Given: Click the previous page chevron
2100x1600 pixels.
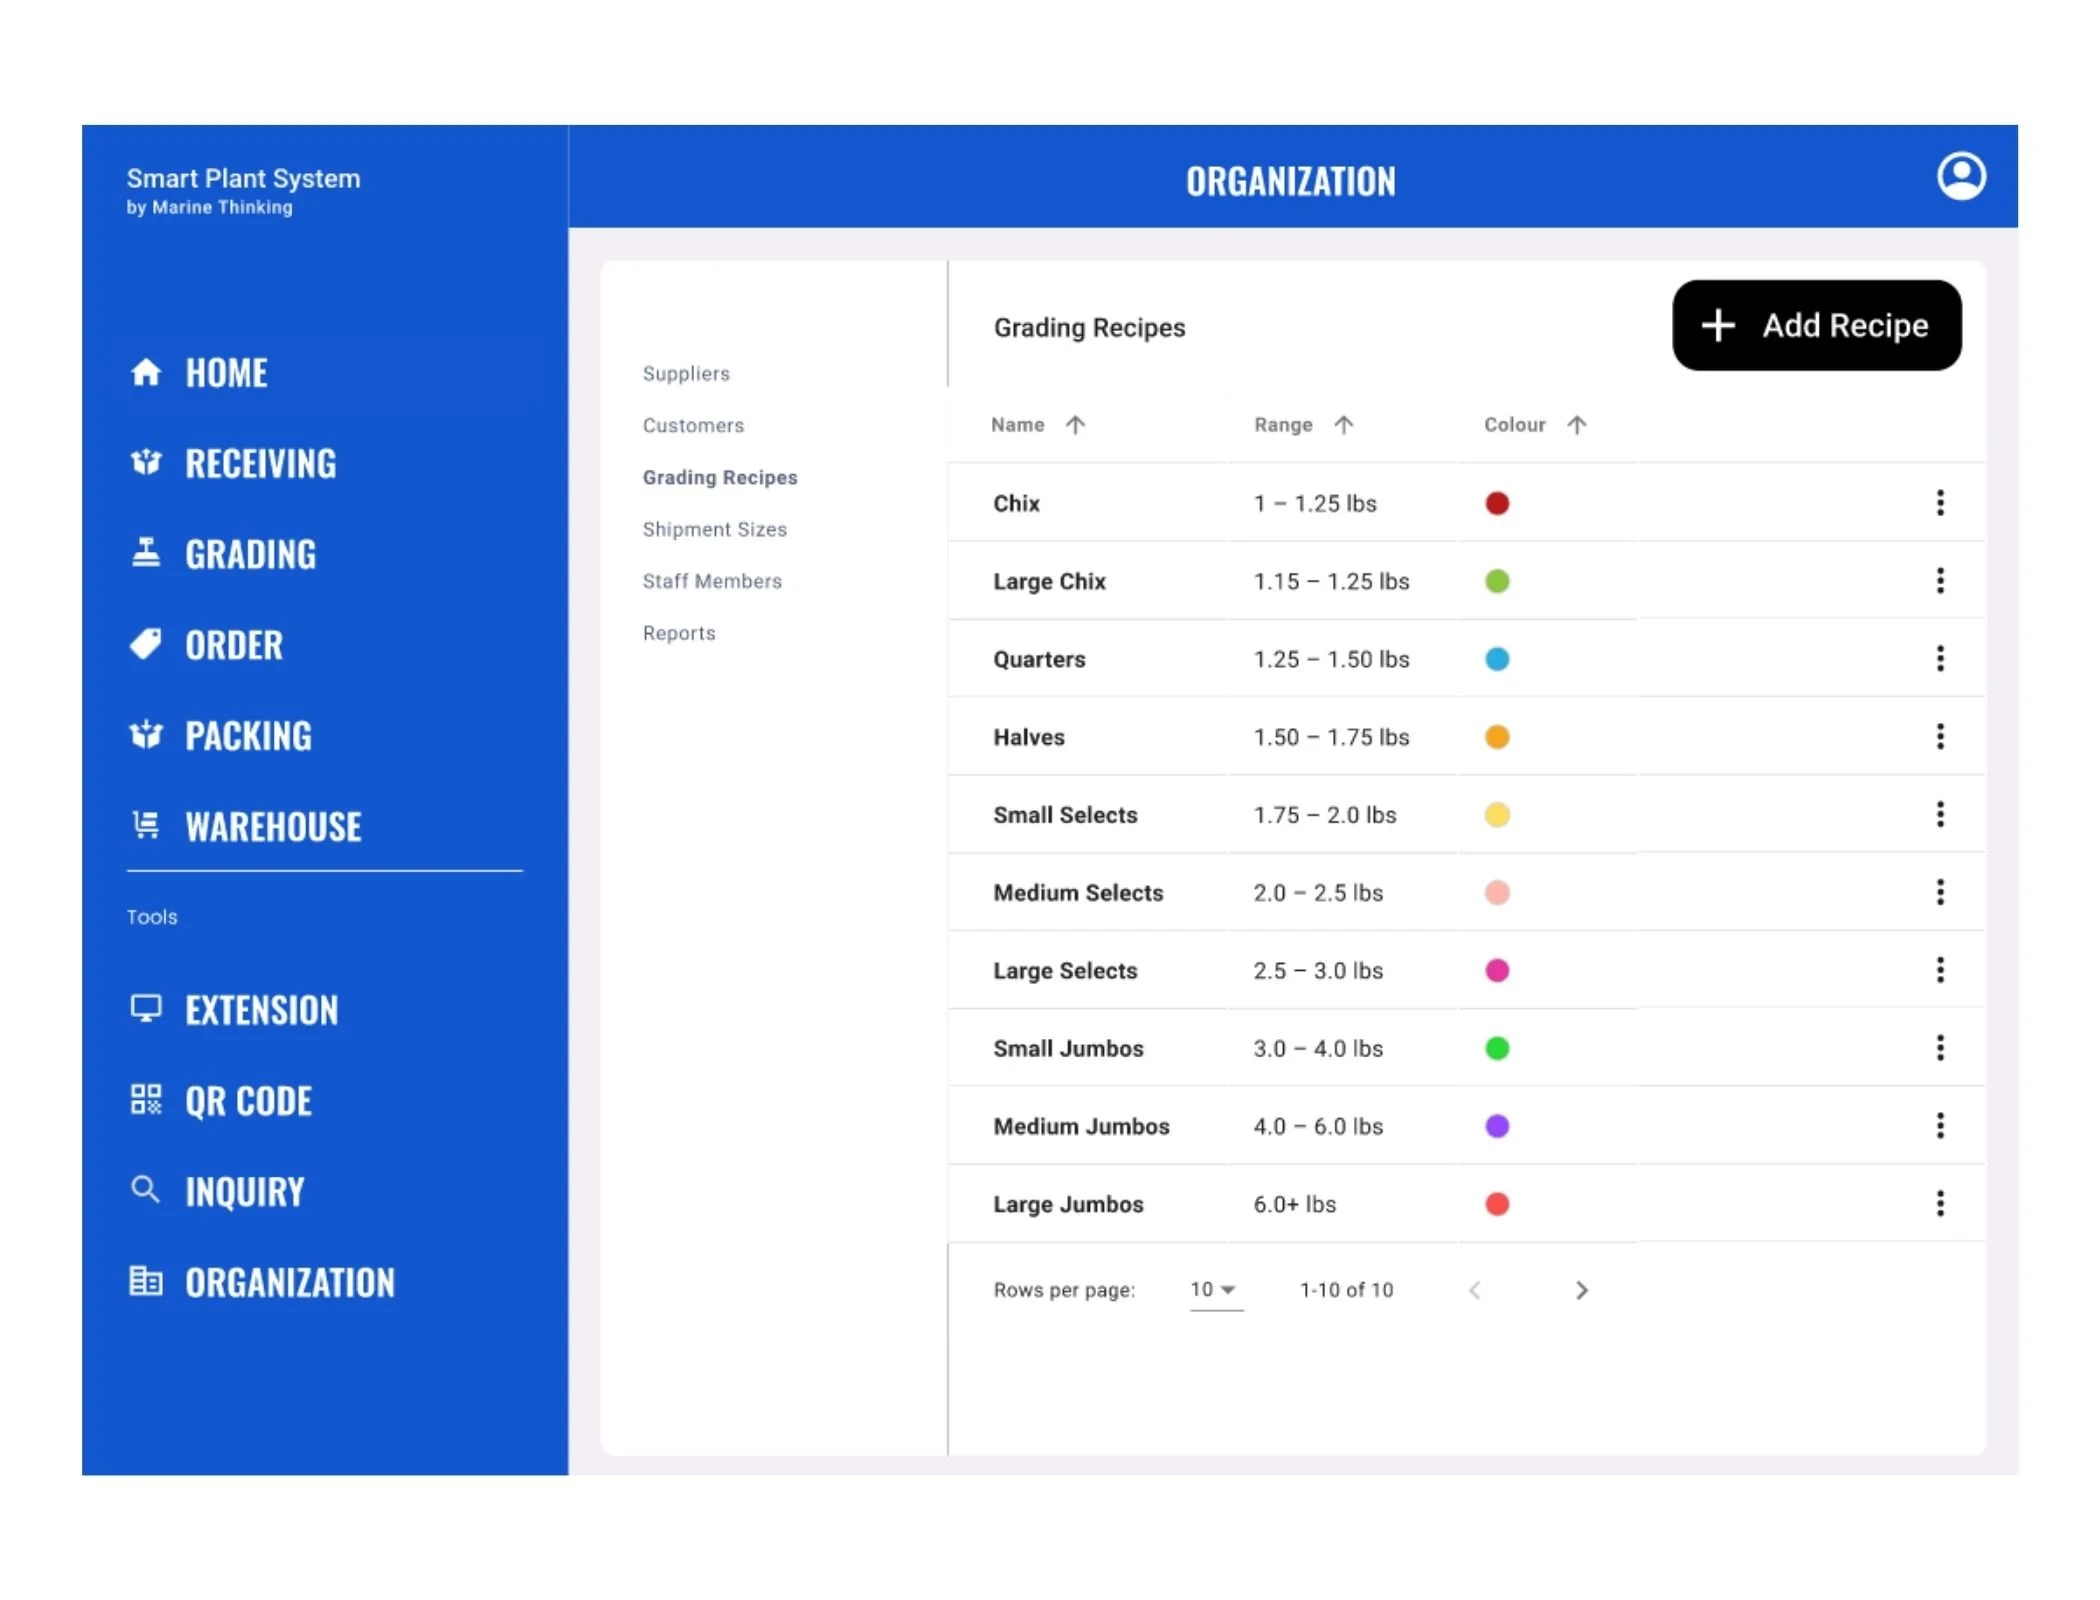Looking at the screenshot, I should pyautogui.click(x=1475, y=1291).
